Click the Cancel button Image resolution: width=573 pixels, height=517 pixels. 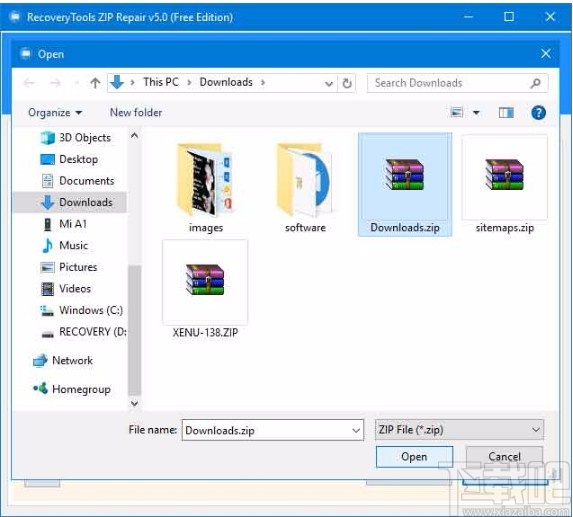pyautogui.click(x=504, y=456)
